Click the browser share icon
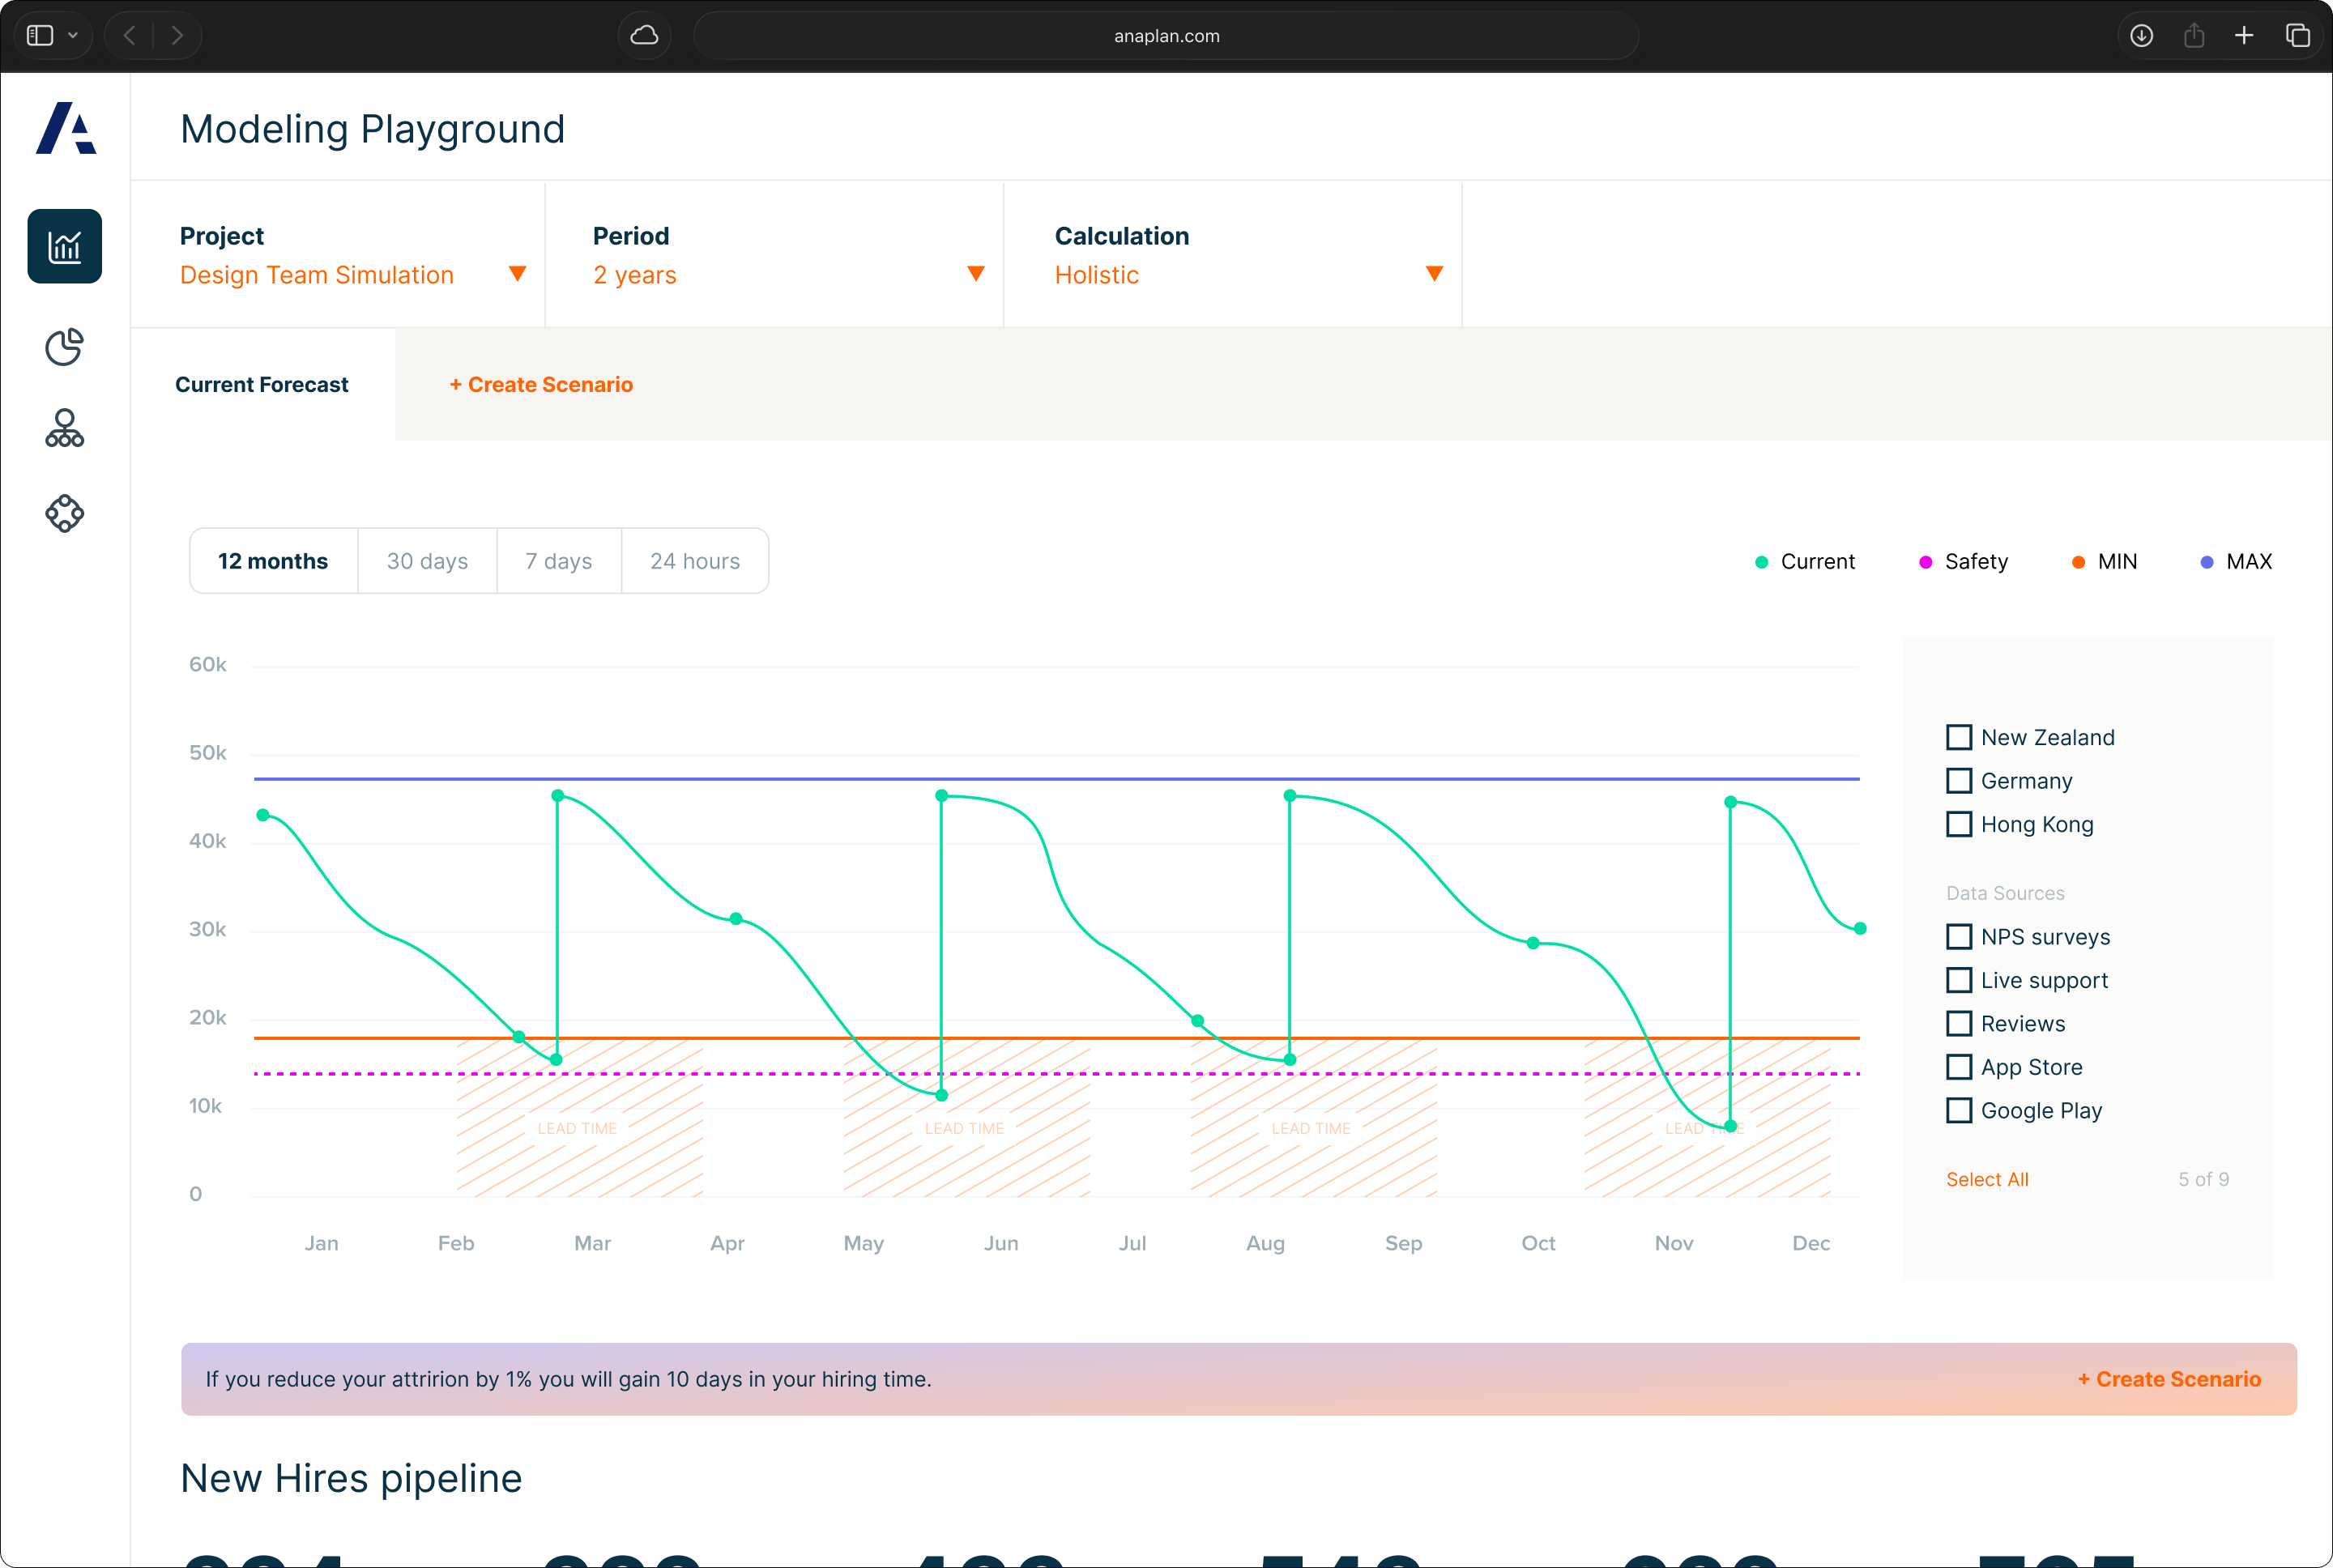This screenshot has height=1568, width=2333. 2194,36
